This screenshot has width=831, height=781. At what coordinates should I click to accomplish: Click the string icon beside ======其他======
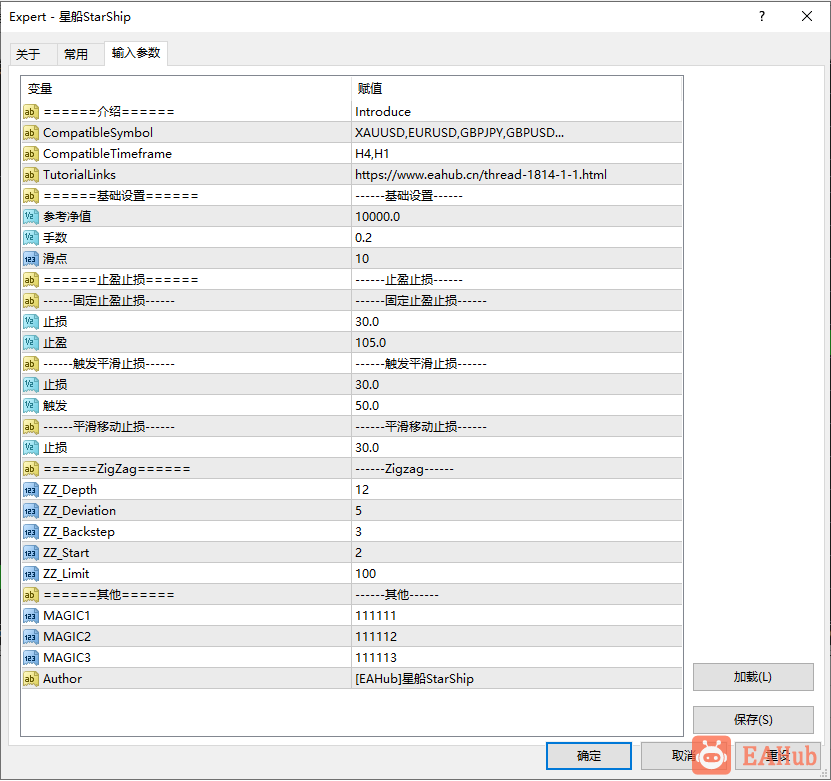point(31,595)
